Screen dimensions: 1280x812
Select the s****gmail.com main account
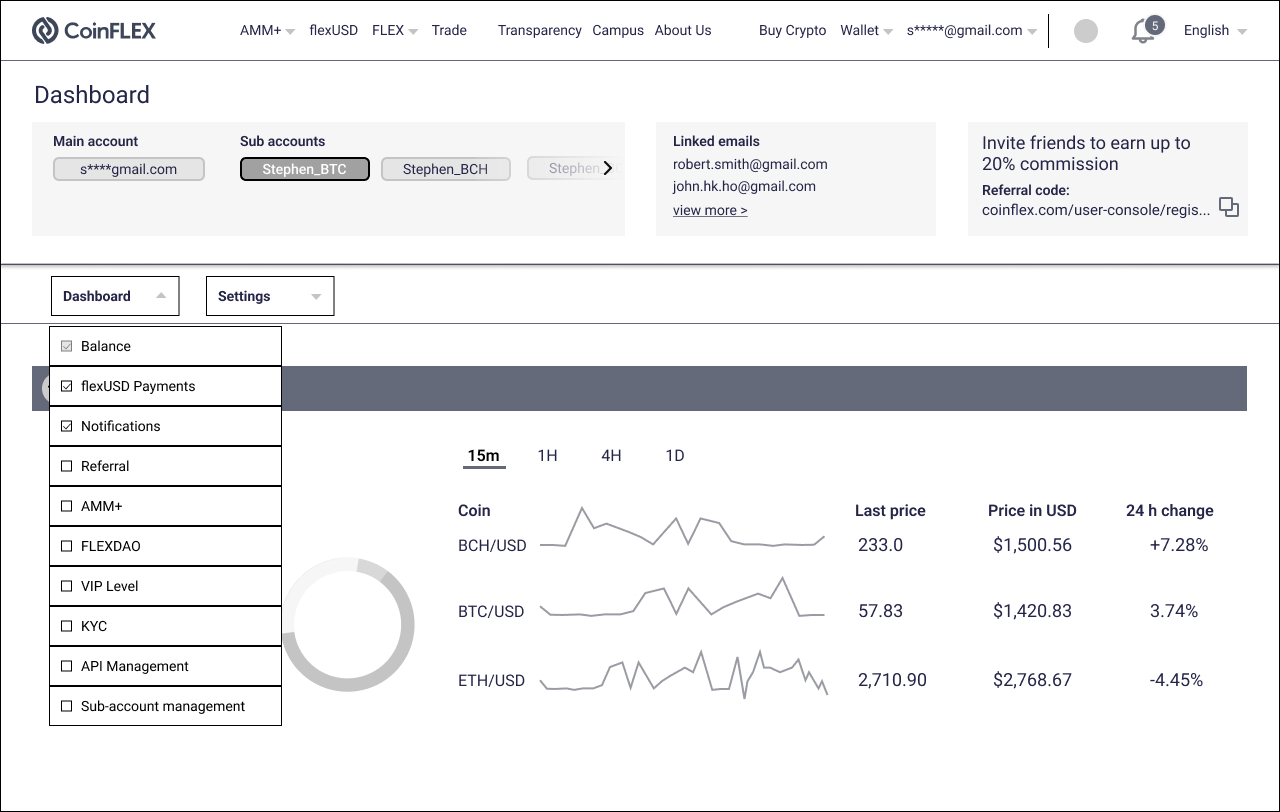click(x=128, y=169)
